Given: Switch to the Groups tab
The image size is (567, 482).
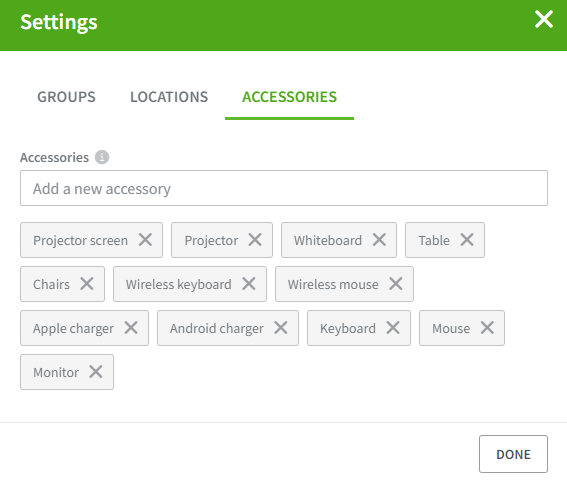Looking at the screenshot, I should tap(67, 97).
